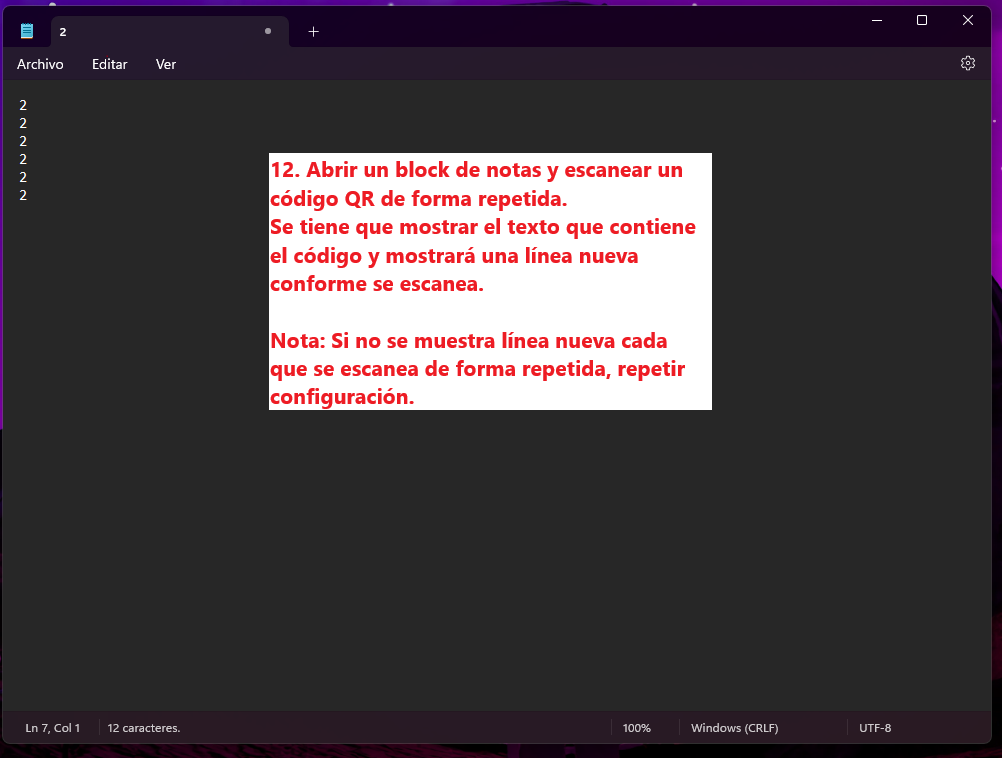
Task: Add a new tab with the plus icon
Action: click(313, 32)
